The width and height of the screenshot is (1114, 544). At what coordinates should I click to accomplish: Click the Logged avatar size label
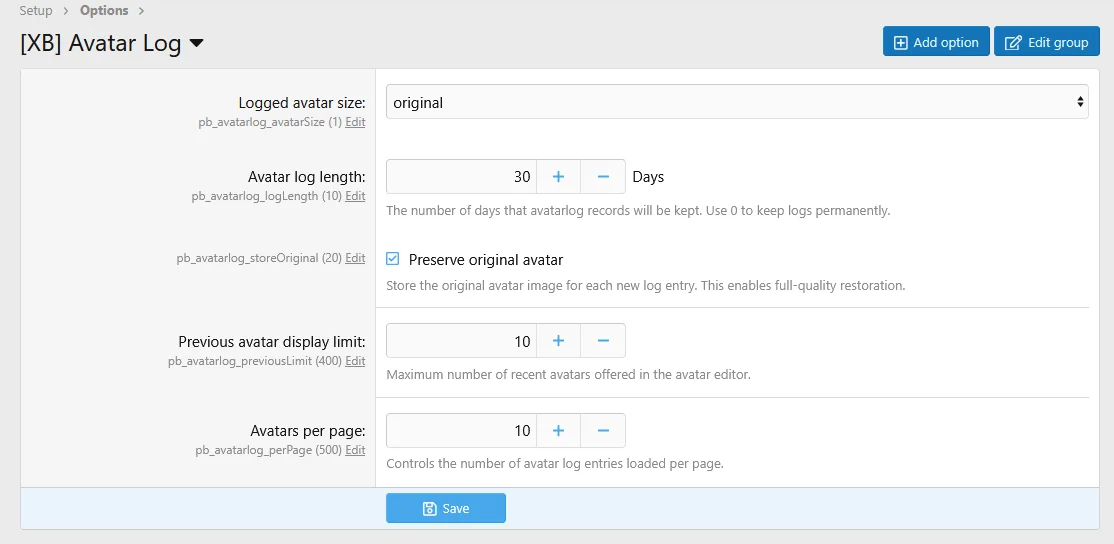coord(302,104)
